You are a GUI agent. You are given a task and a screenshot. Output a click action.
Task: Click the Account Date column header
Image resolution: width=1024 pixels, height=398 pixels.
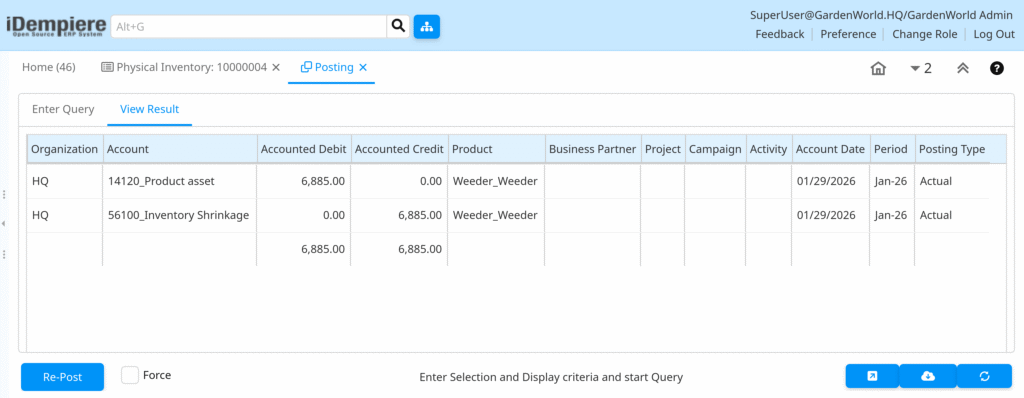(830, 149)
